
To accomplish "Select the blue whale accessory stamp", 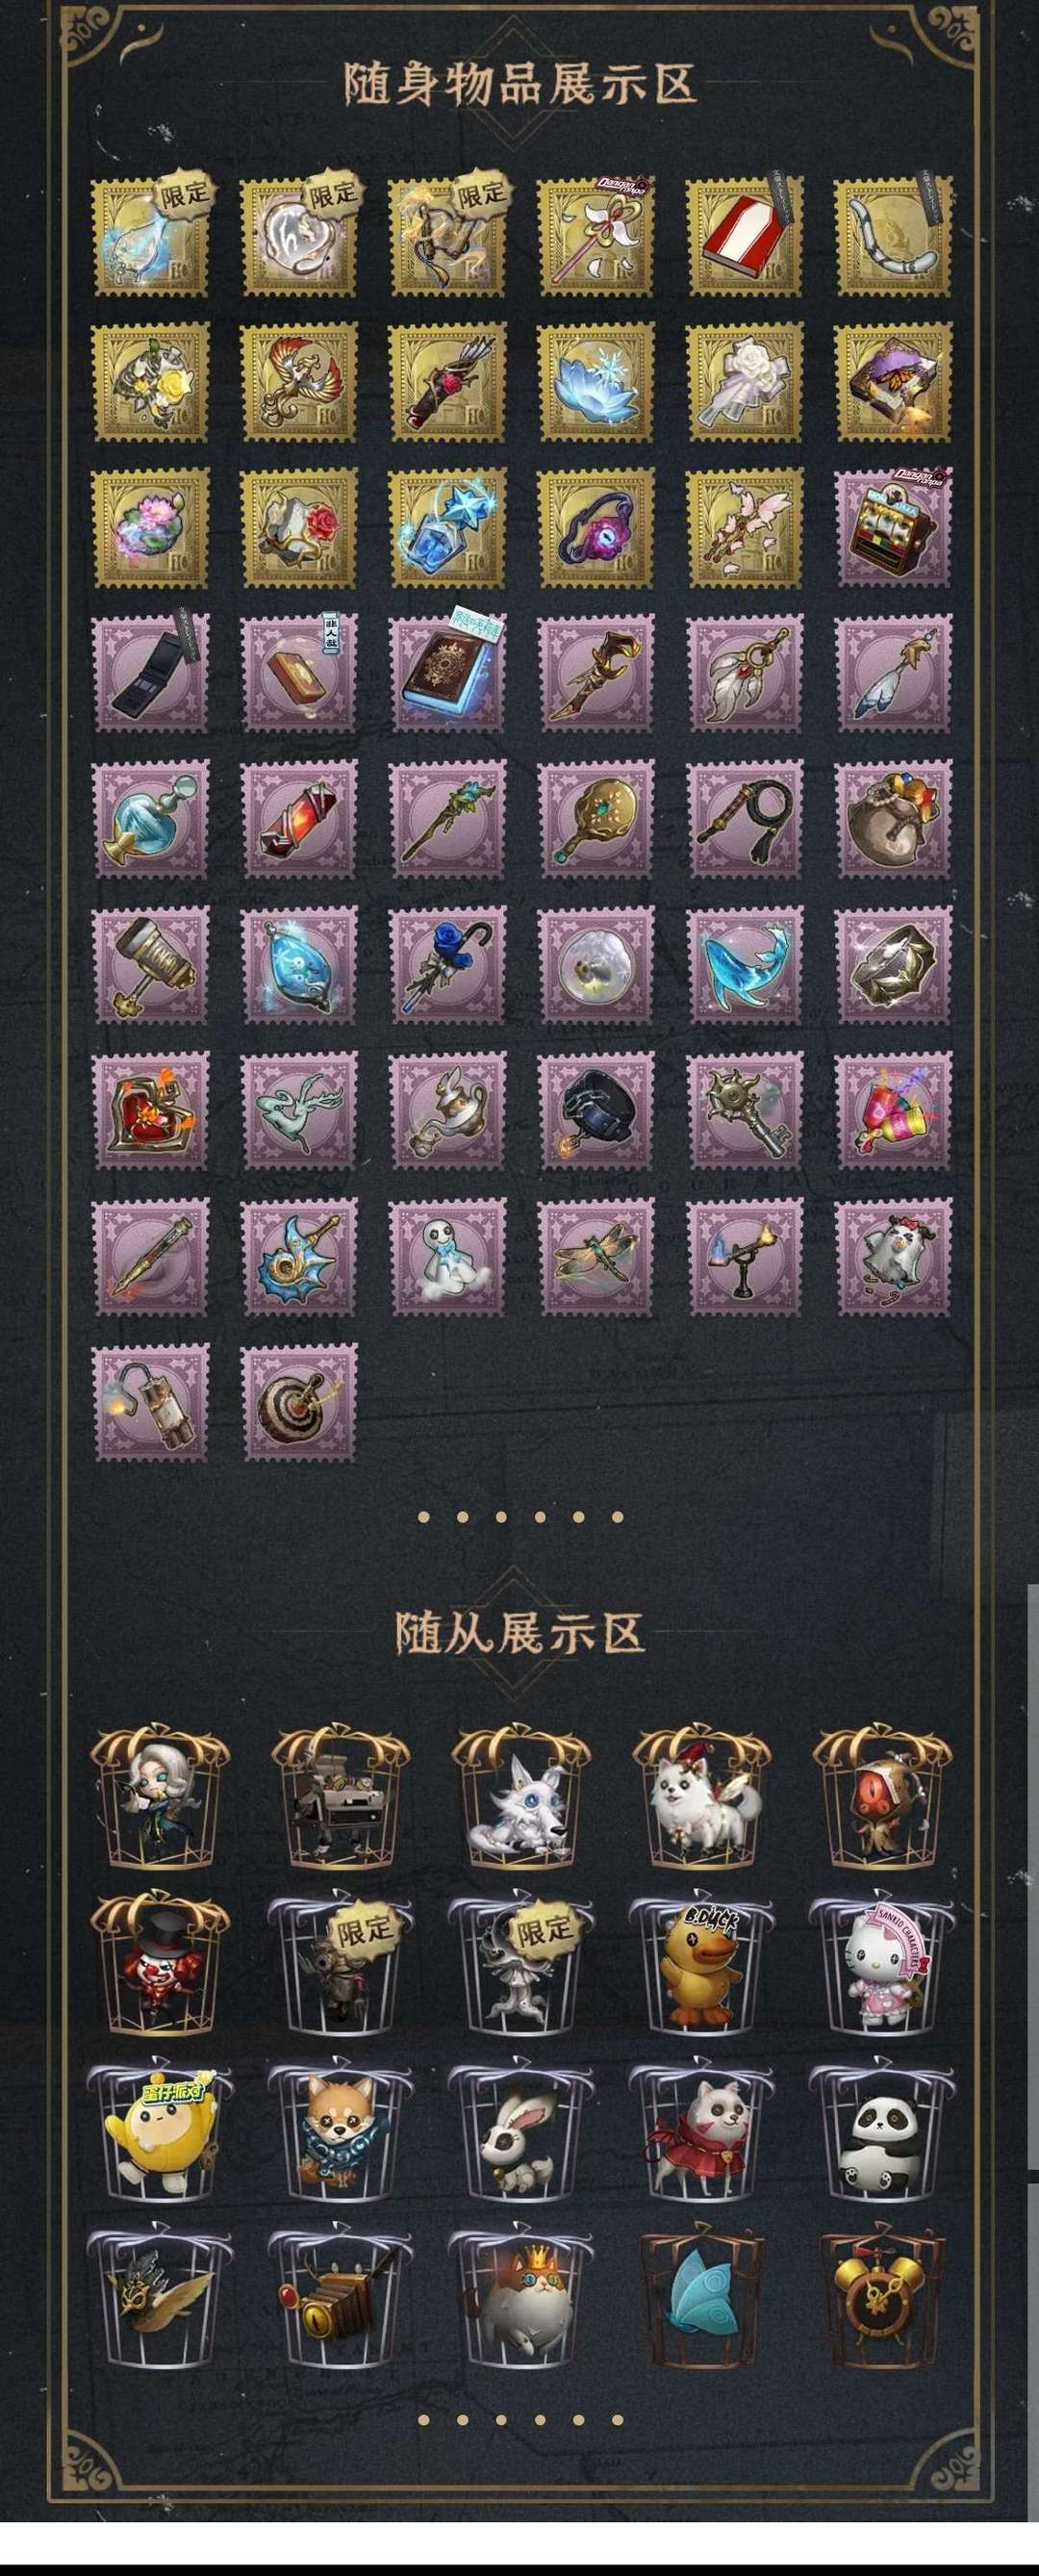I will pyautogui.click(x=745, y=964).
